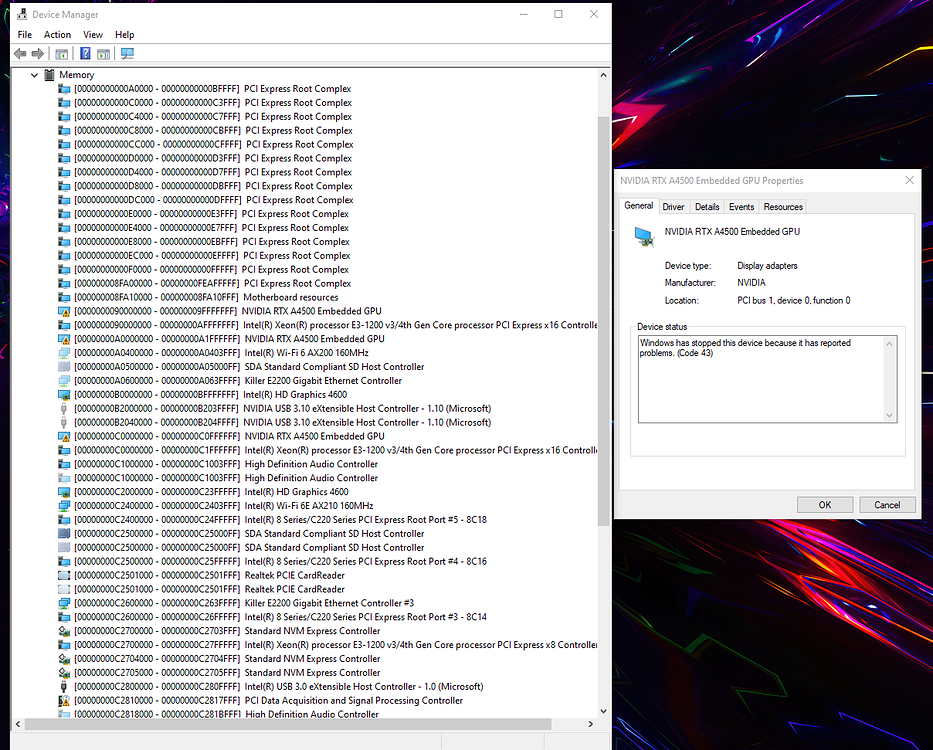Switch to the Driver tab
Screen dimensions: 933x750
click(x=673, y=206)
